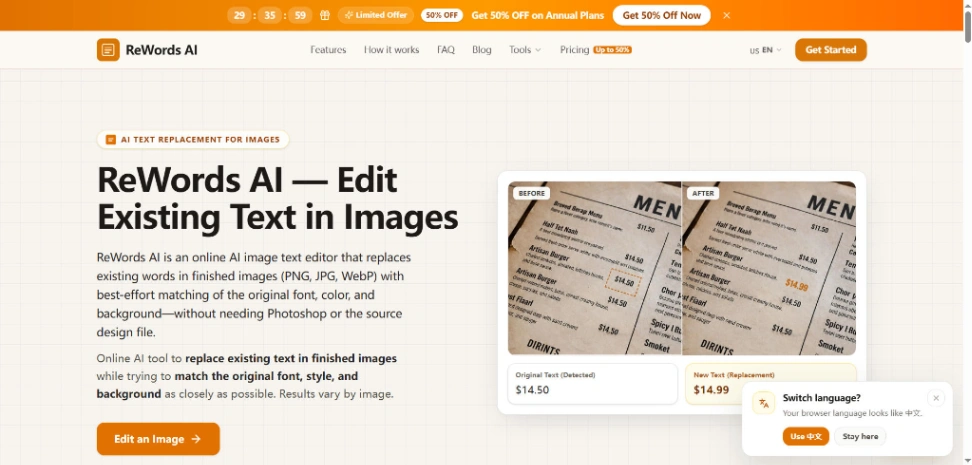Click the Edit an Image button
The image size is (972, 465).
click(158, 439)
